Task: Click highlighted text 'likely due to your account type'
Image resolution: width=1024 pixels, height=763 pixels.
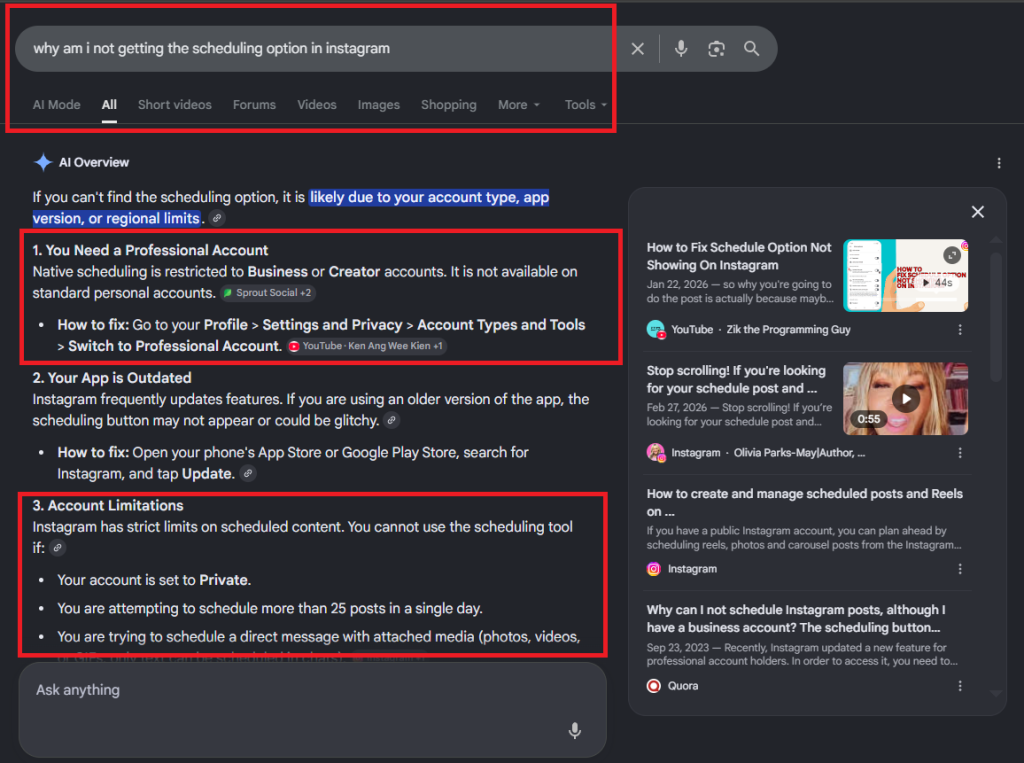Action: click(429, 197)
